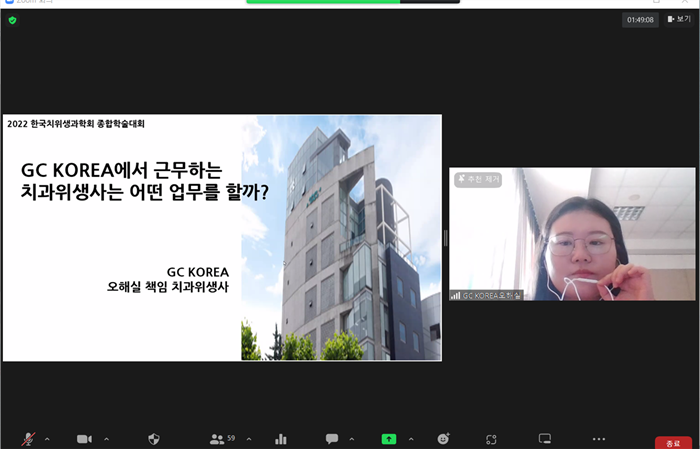Click the slide line 치과위생사는 어떤 업무를 할까?
Viewport: 700px width, 449px height.
click(x=145, y=192)
